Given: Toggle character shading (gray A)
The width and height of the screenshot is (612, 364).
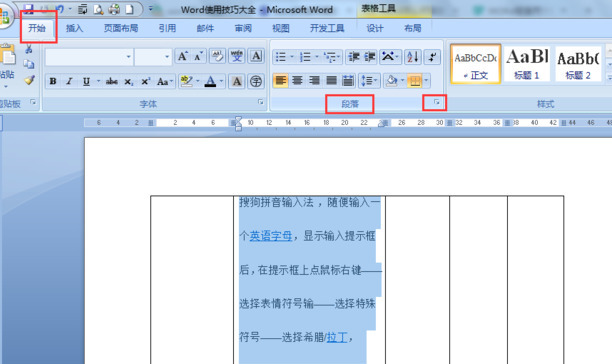Looking at the screenshot, I should tap(237, 81).
